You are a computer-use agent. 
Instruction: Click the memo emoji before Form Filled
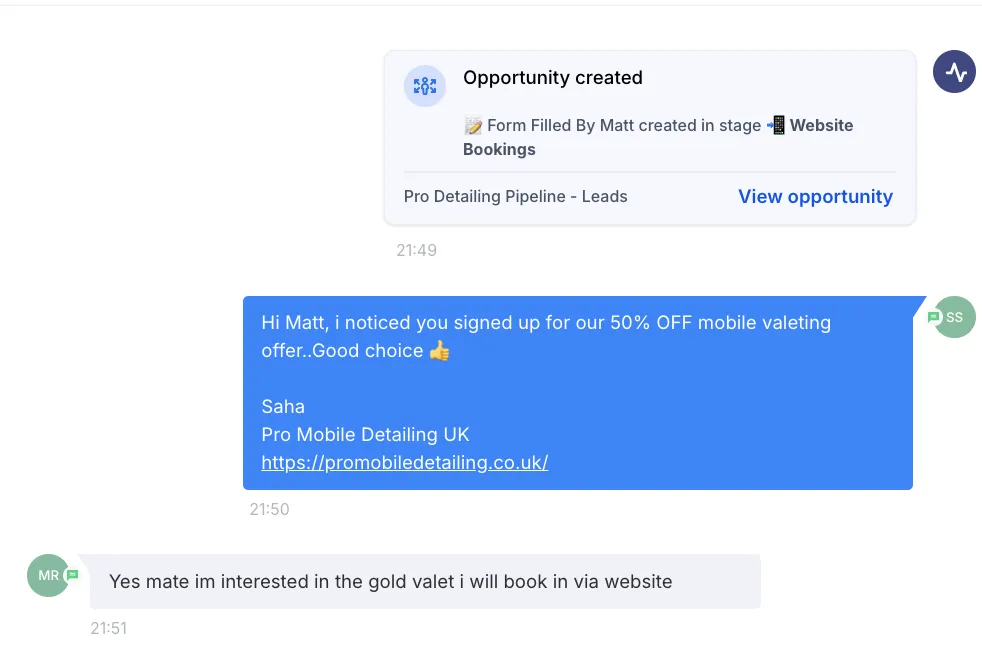point(473,126)
